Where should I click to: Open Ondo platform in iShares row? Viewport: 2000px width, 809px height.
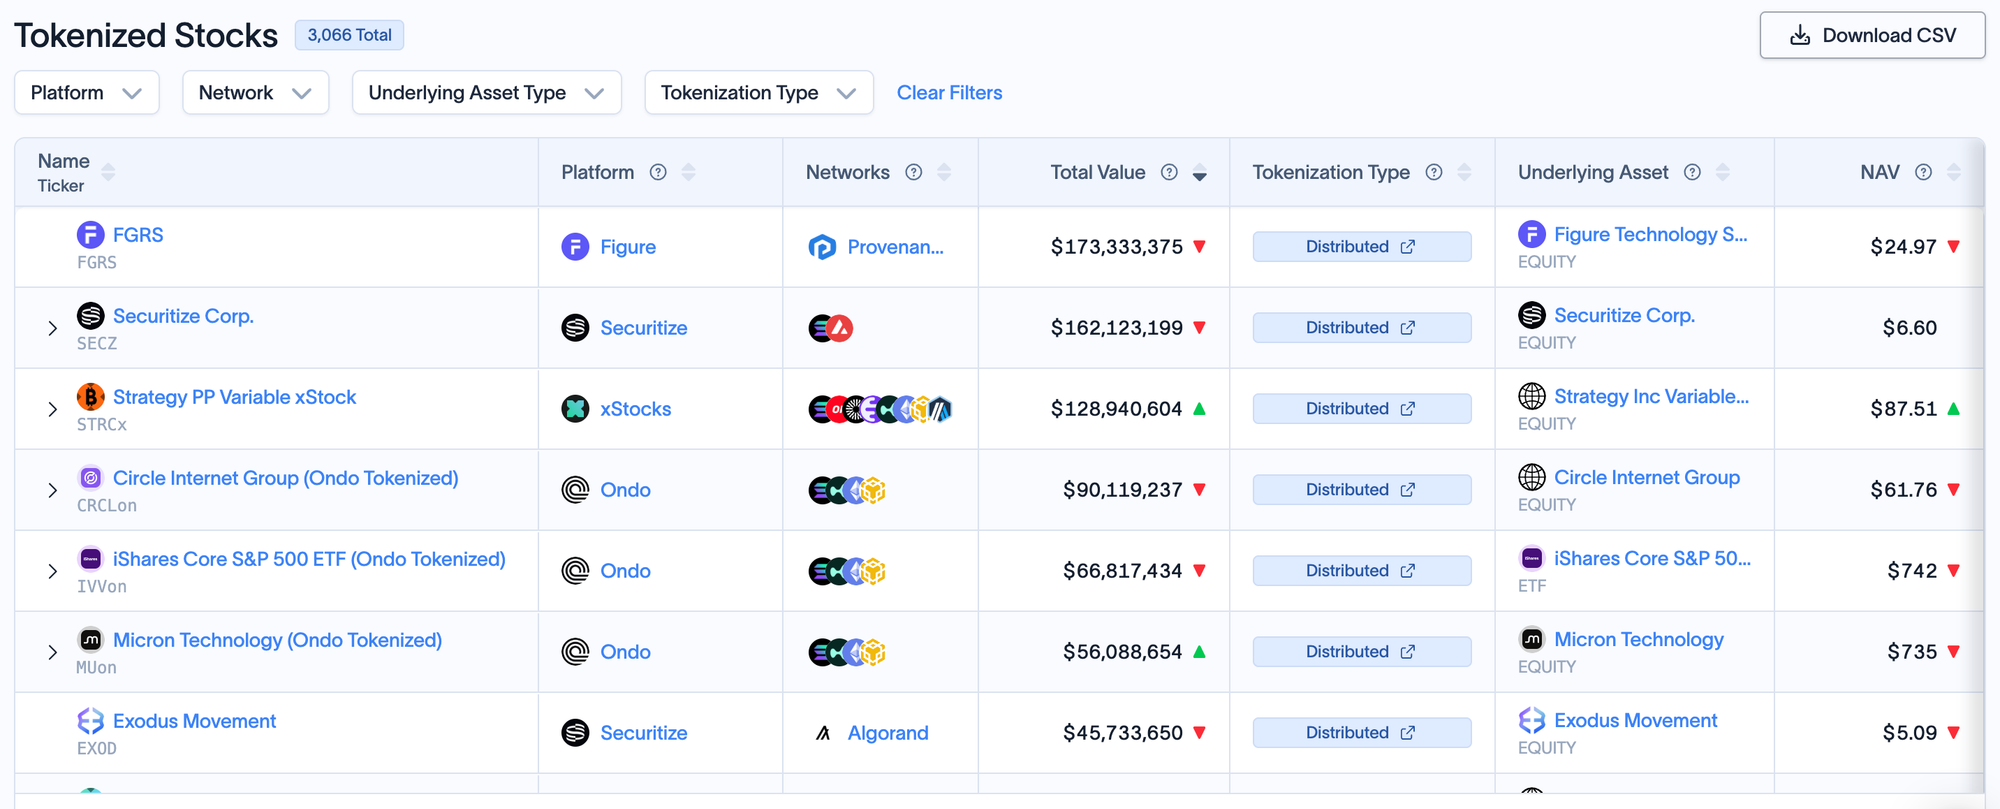(x=625, y=571)
